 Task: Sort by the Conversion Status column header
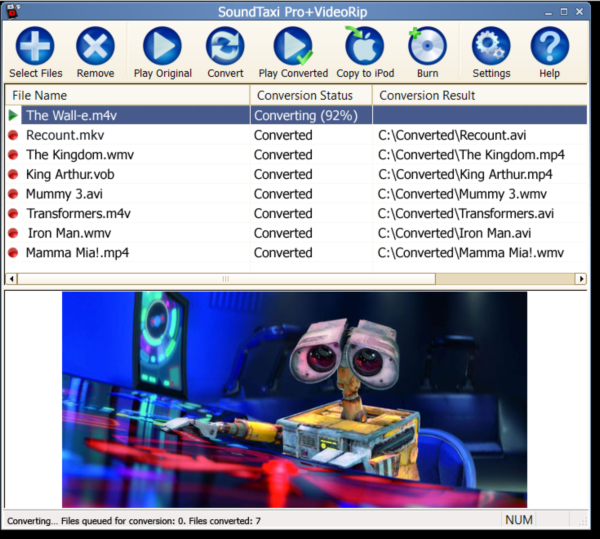(311, 95)
